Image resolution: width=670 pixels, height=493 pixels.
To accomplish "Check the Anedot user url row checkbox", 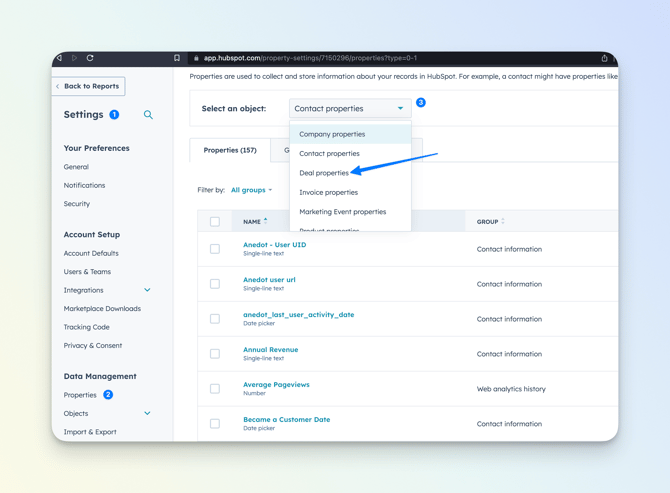I will (x=215, y=284).
